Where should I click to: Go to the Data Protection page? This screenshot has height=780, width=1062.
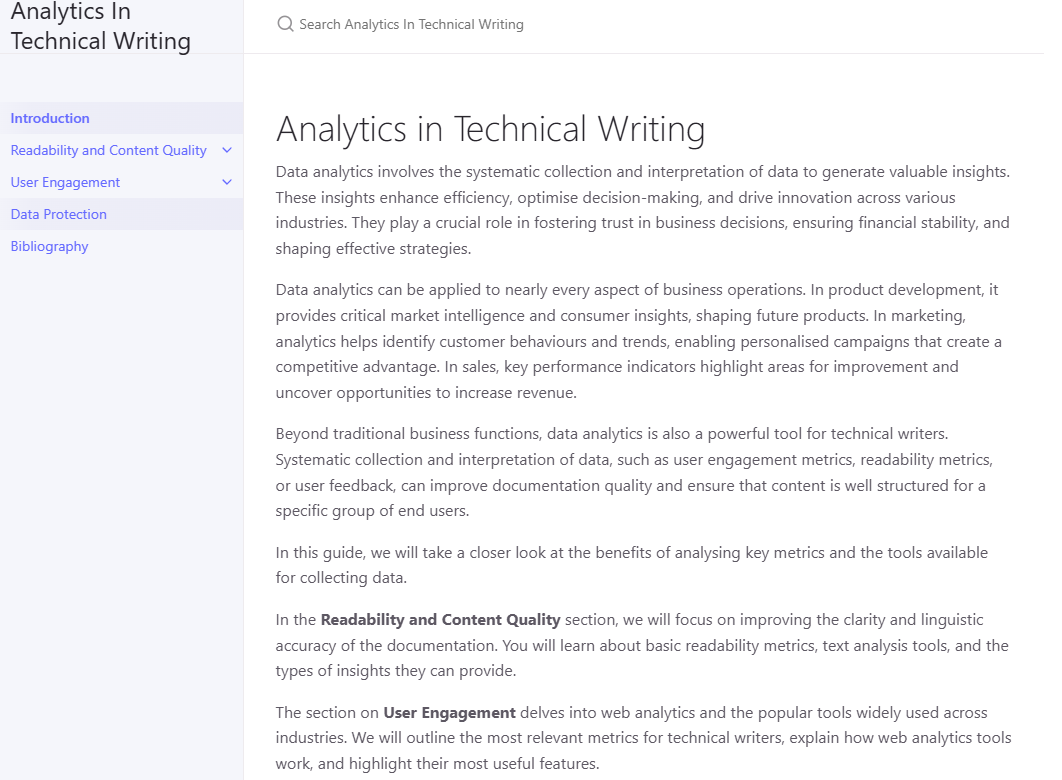click(59, 214)
